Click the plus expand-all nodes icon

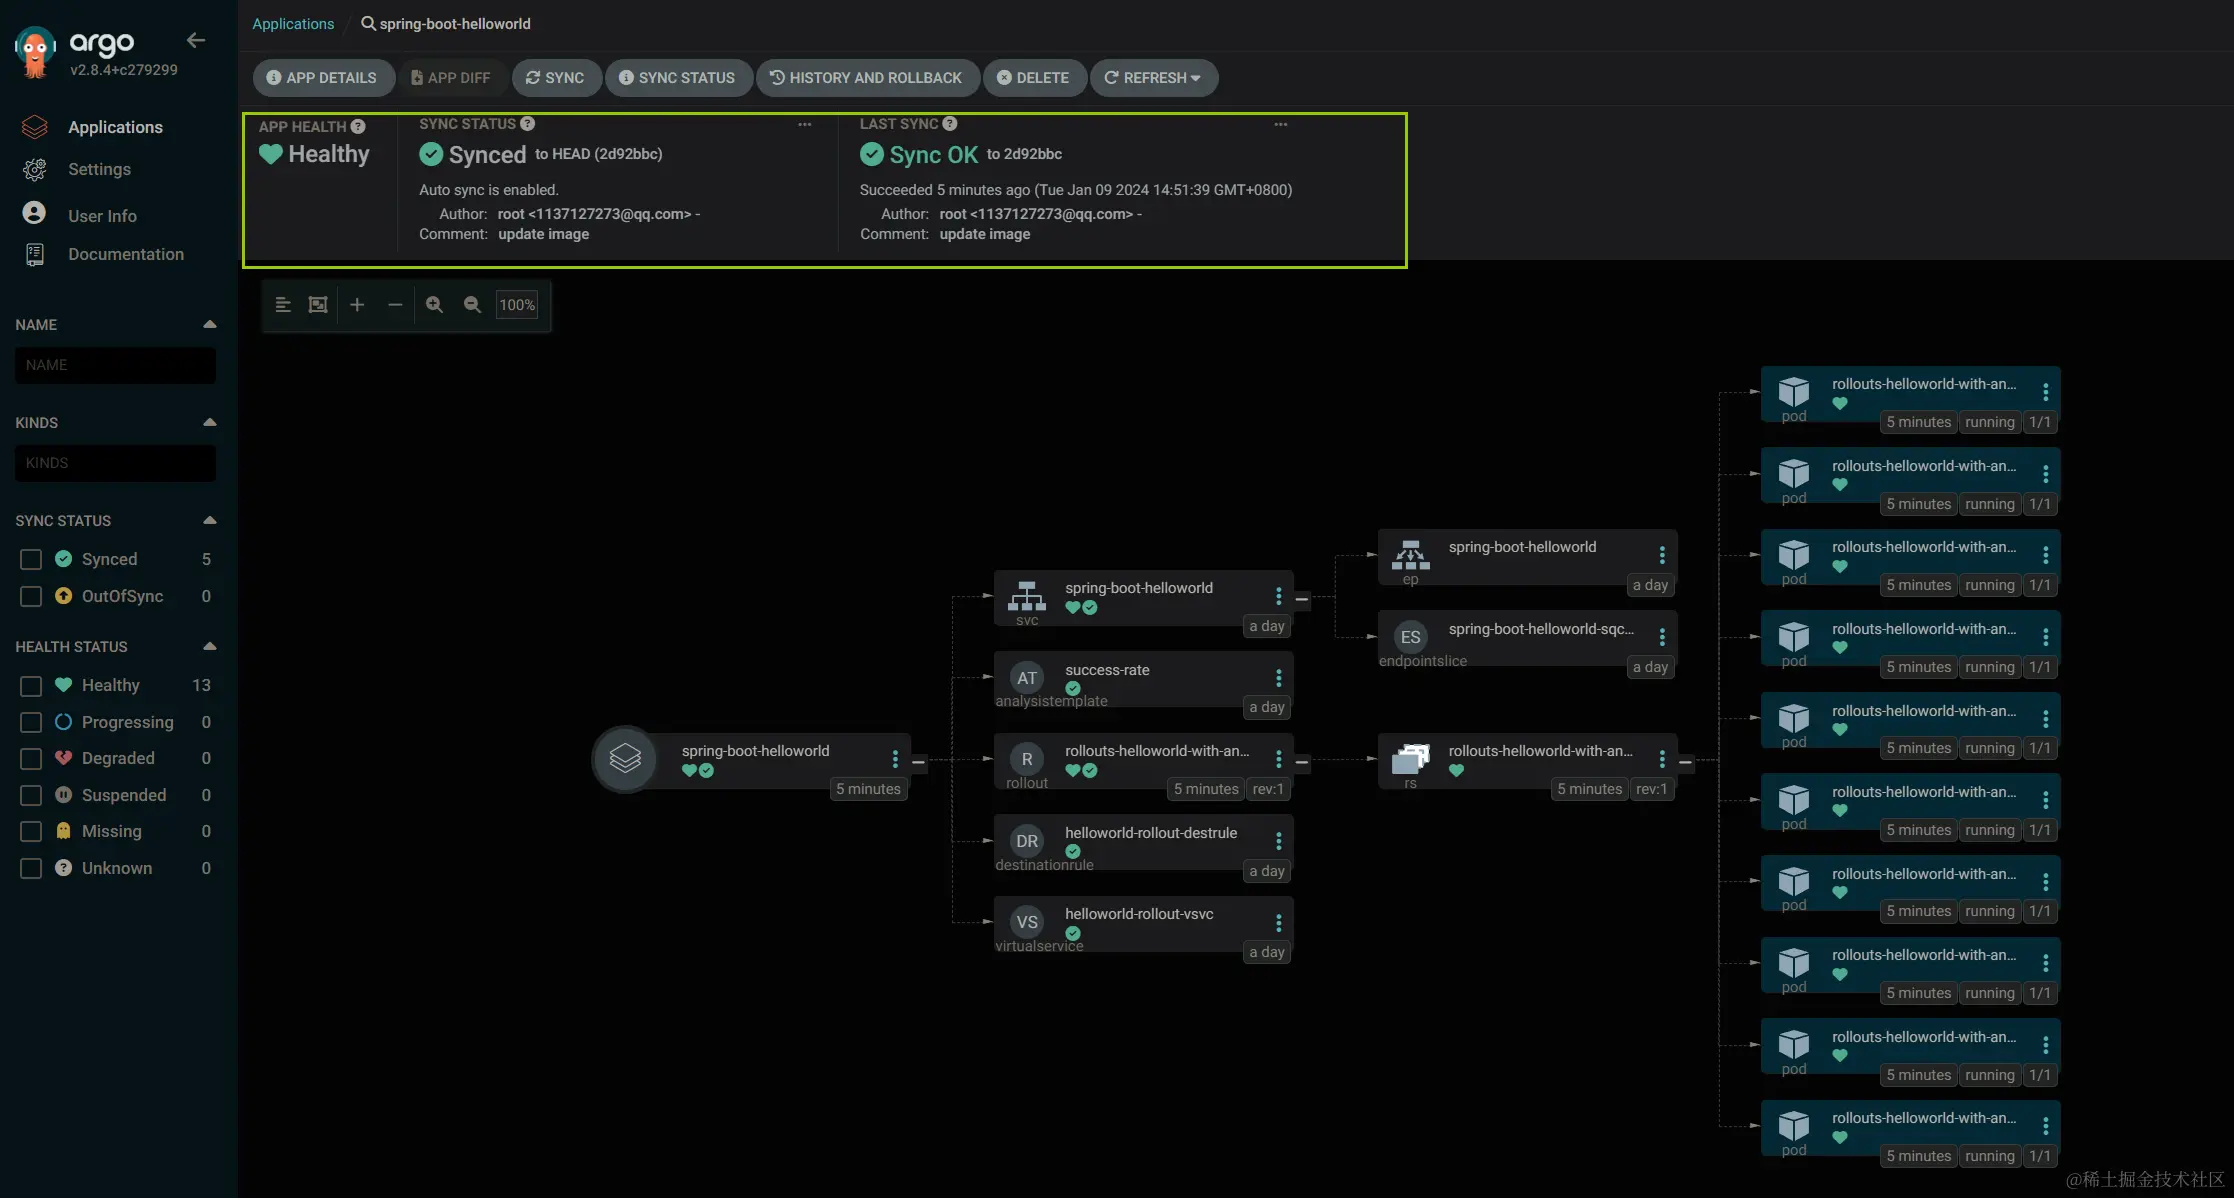coord(357,305)
